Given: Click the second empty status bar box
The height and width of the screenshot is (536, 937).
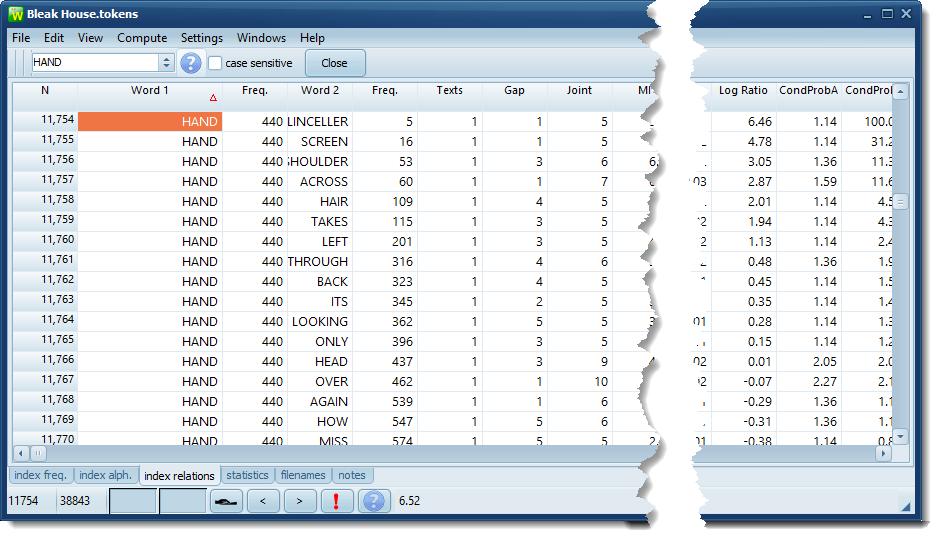Looking at the screenshot, I should coord(183,501).
